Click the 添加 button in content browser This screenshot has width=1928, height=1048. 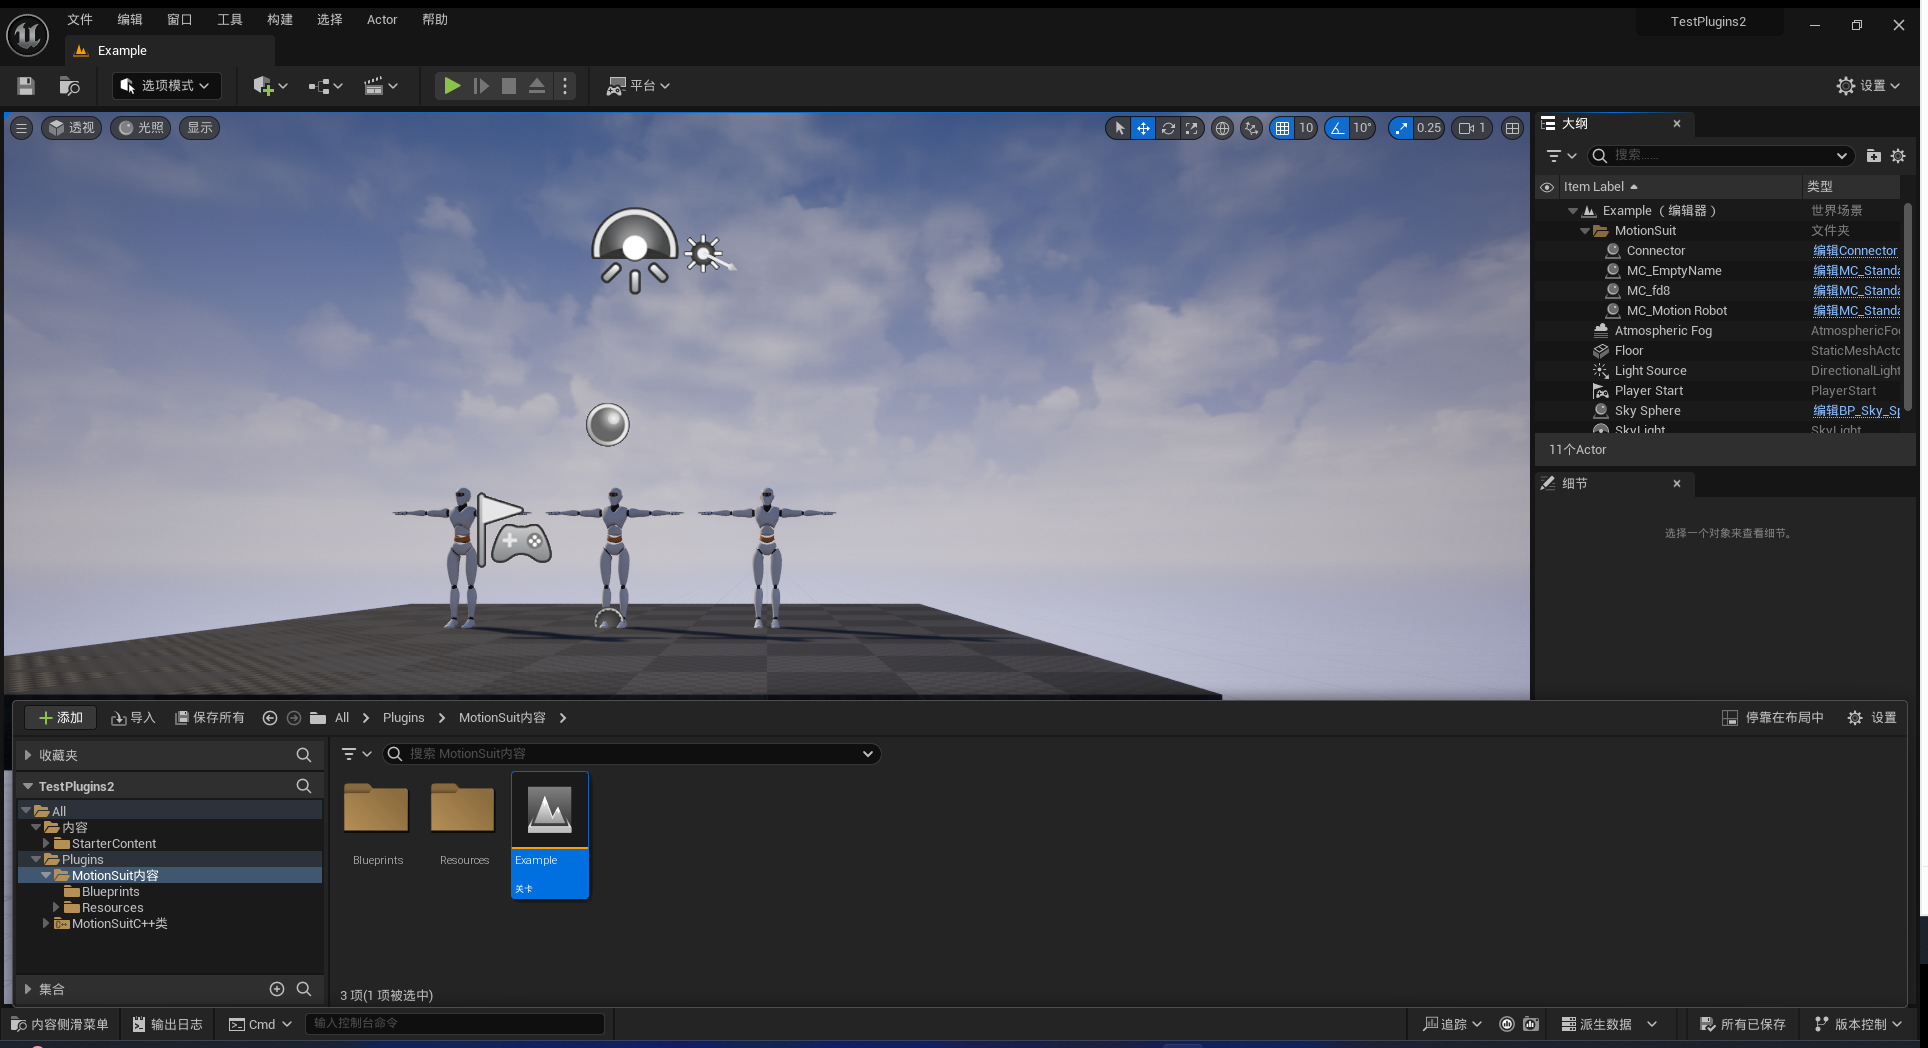[60, 718]
